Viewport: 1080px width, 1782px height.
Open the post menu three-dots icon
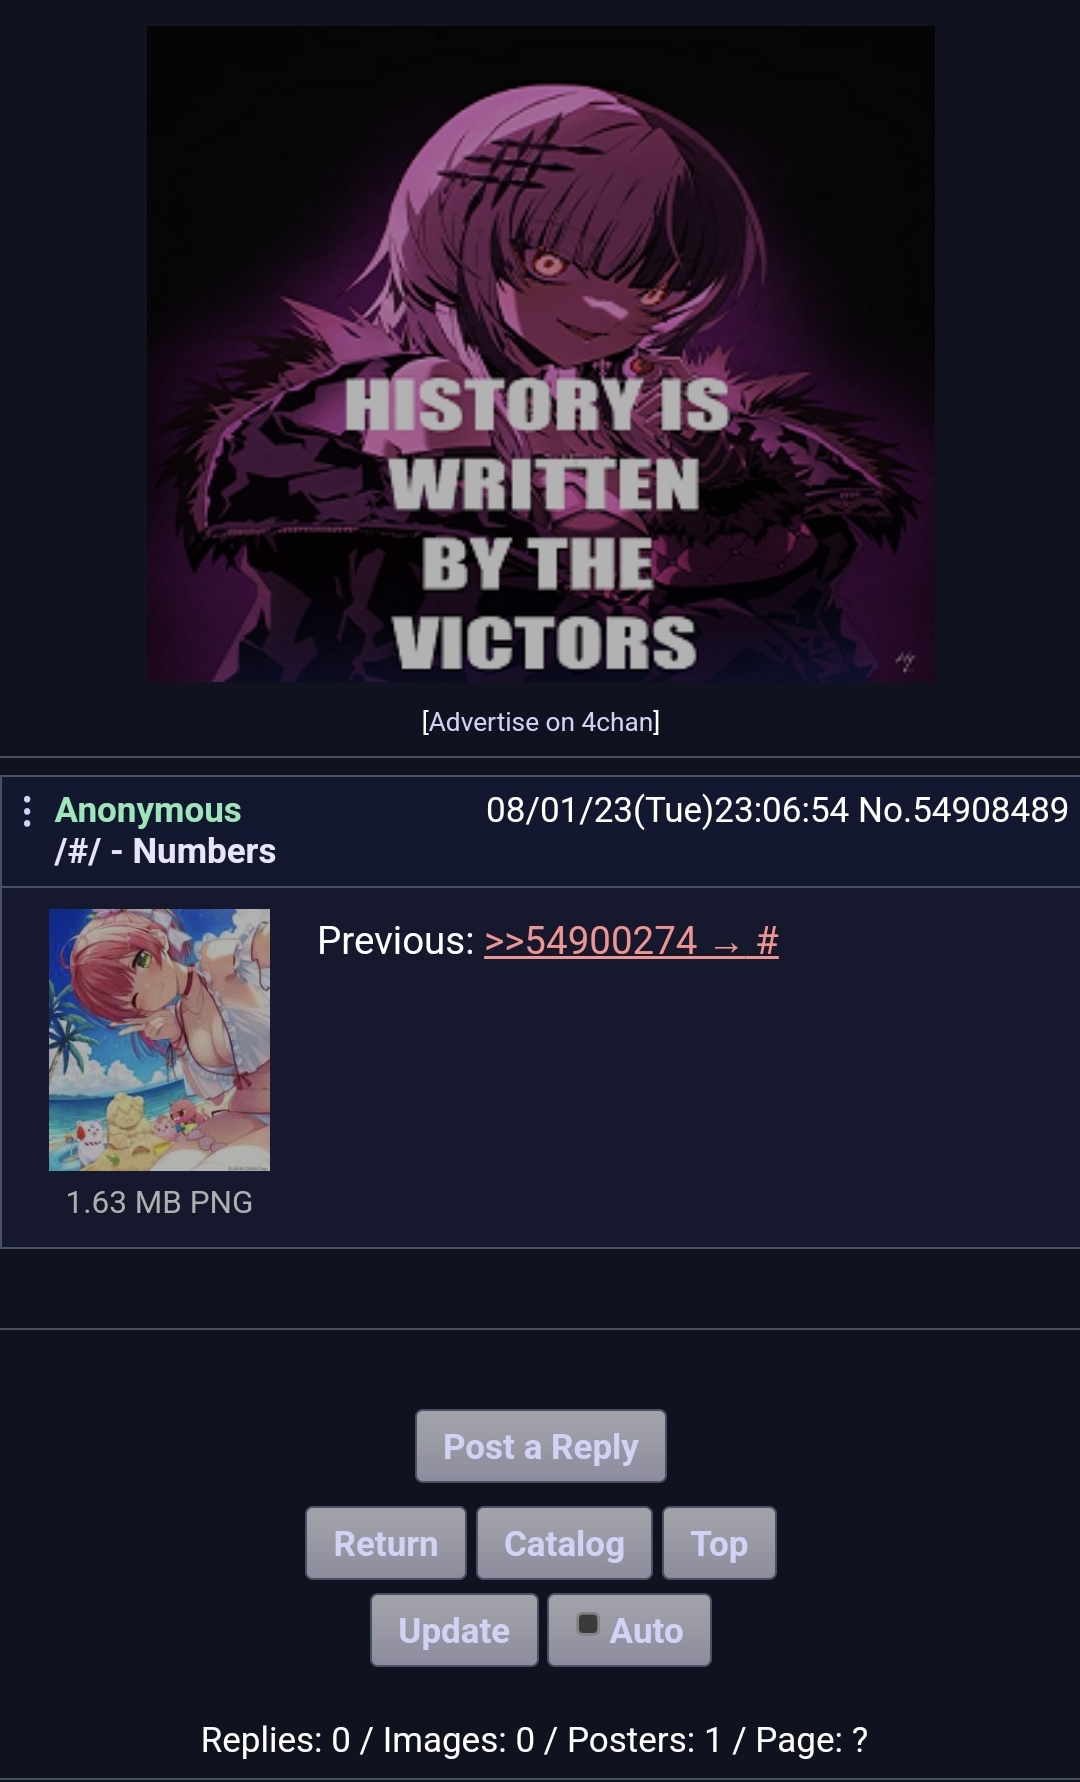[27, 811]
